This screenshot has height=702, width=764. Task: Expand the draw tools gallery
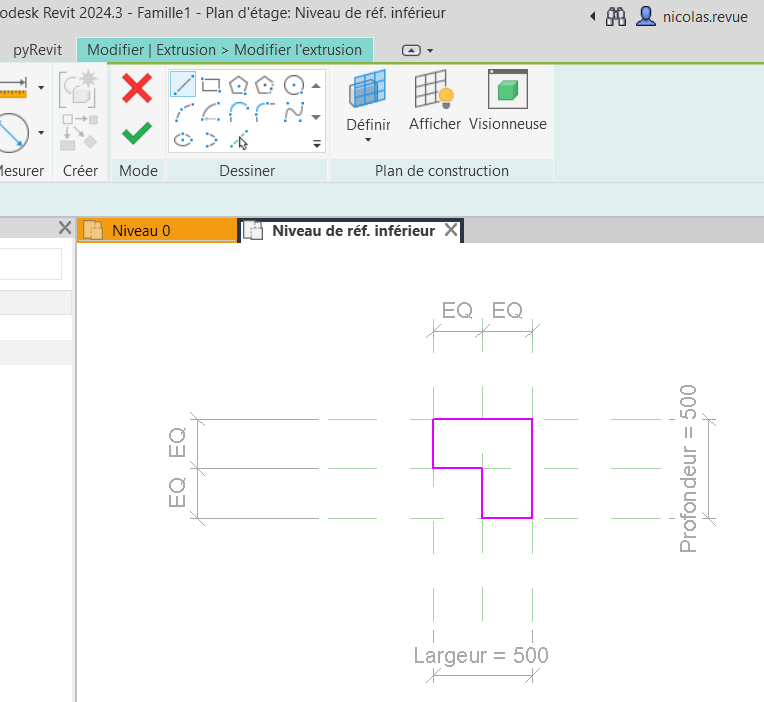[x=317, y=144]
